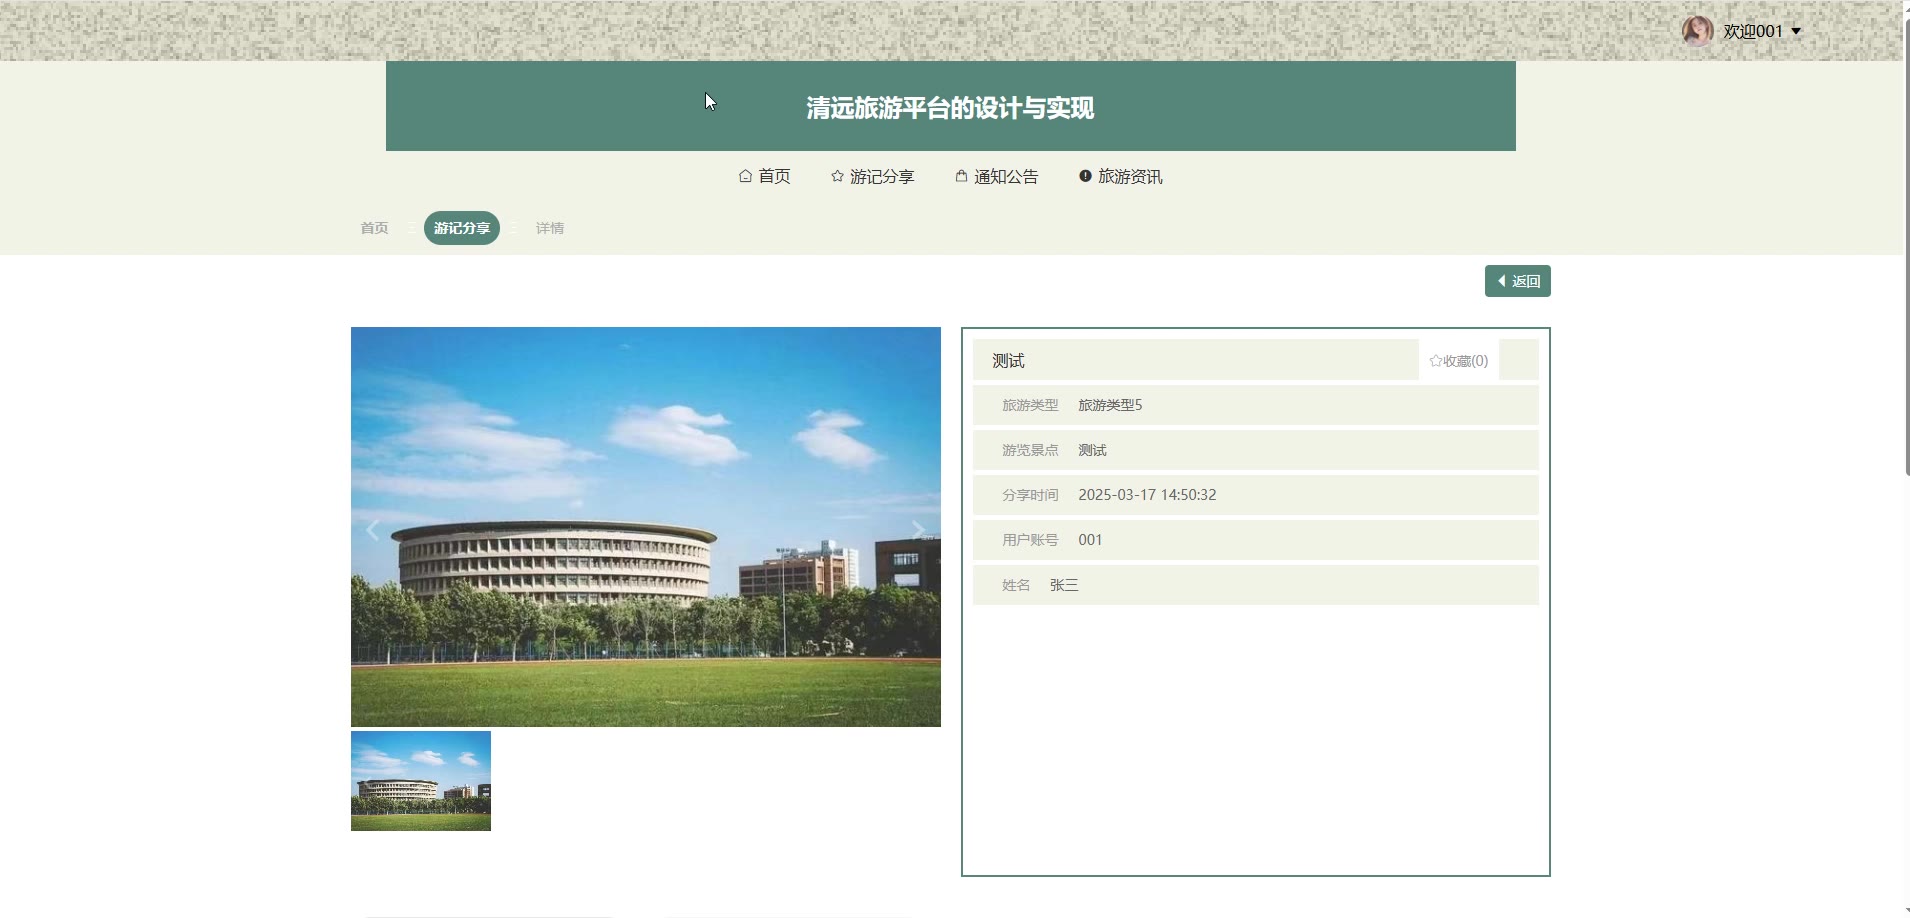Click 详情 breadcrumb item
This screenshot has height=918, width=1910.
550,228
